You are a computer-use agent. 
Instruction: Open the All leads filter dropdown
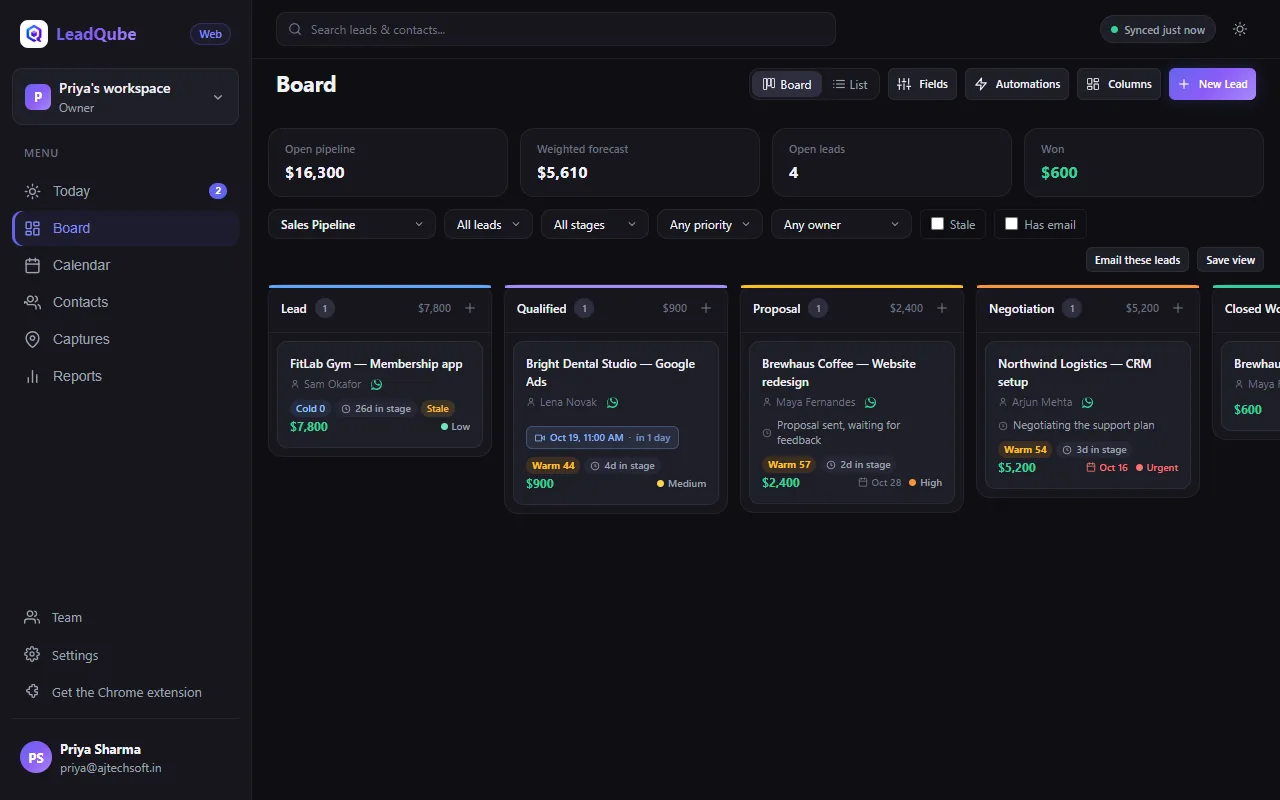488,224
